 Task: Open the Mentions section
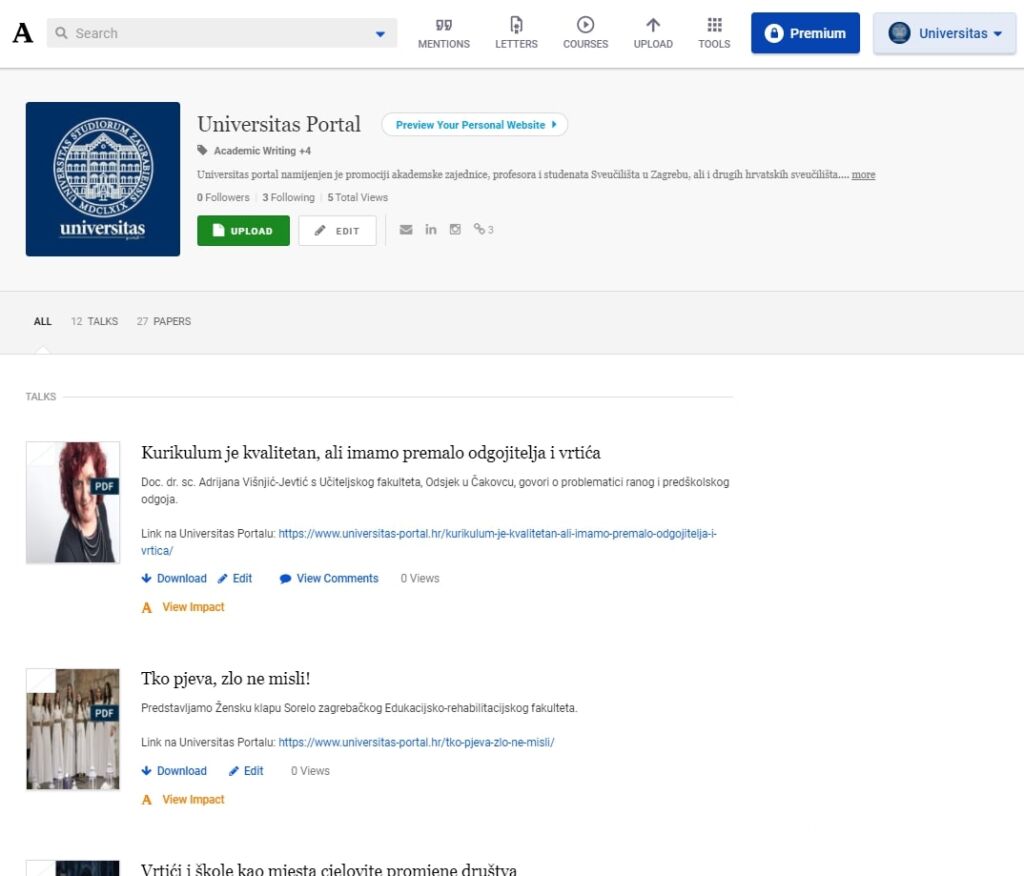(443, 32)
